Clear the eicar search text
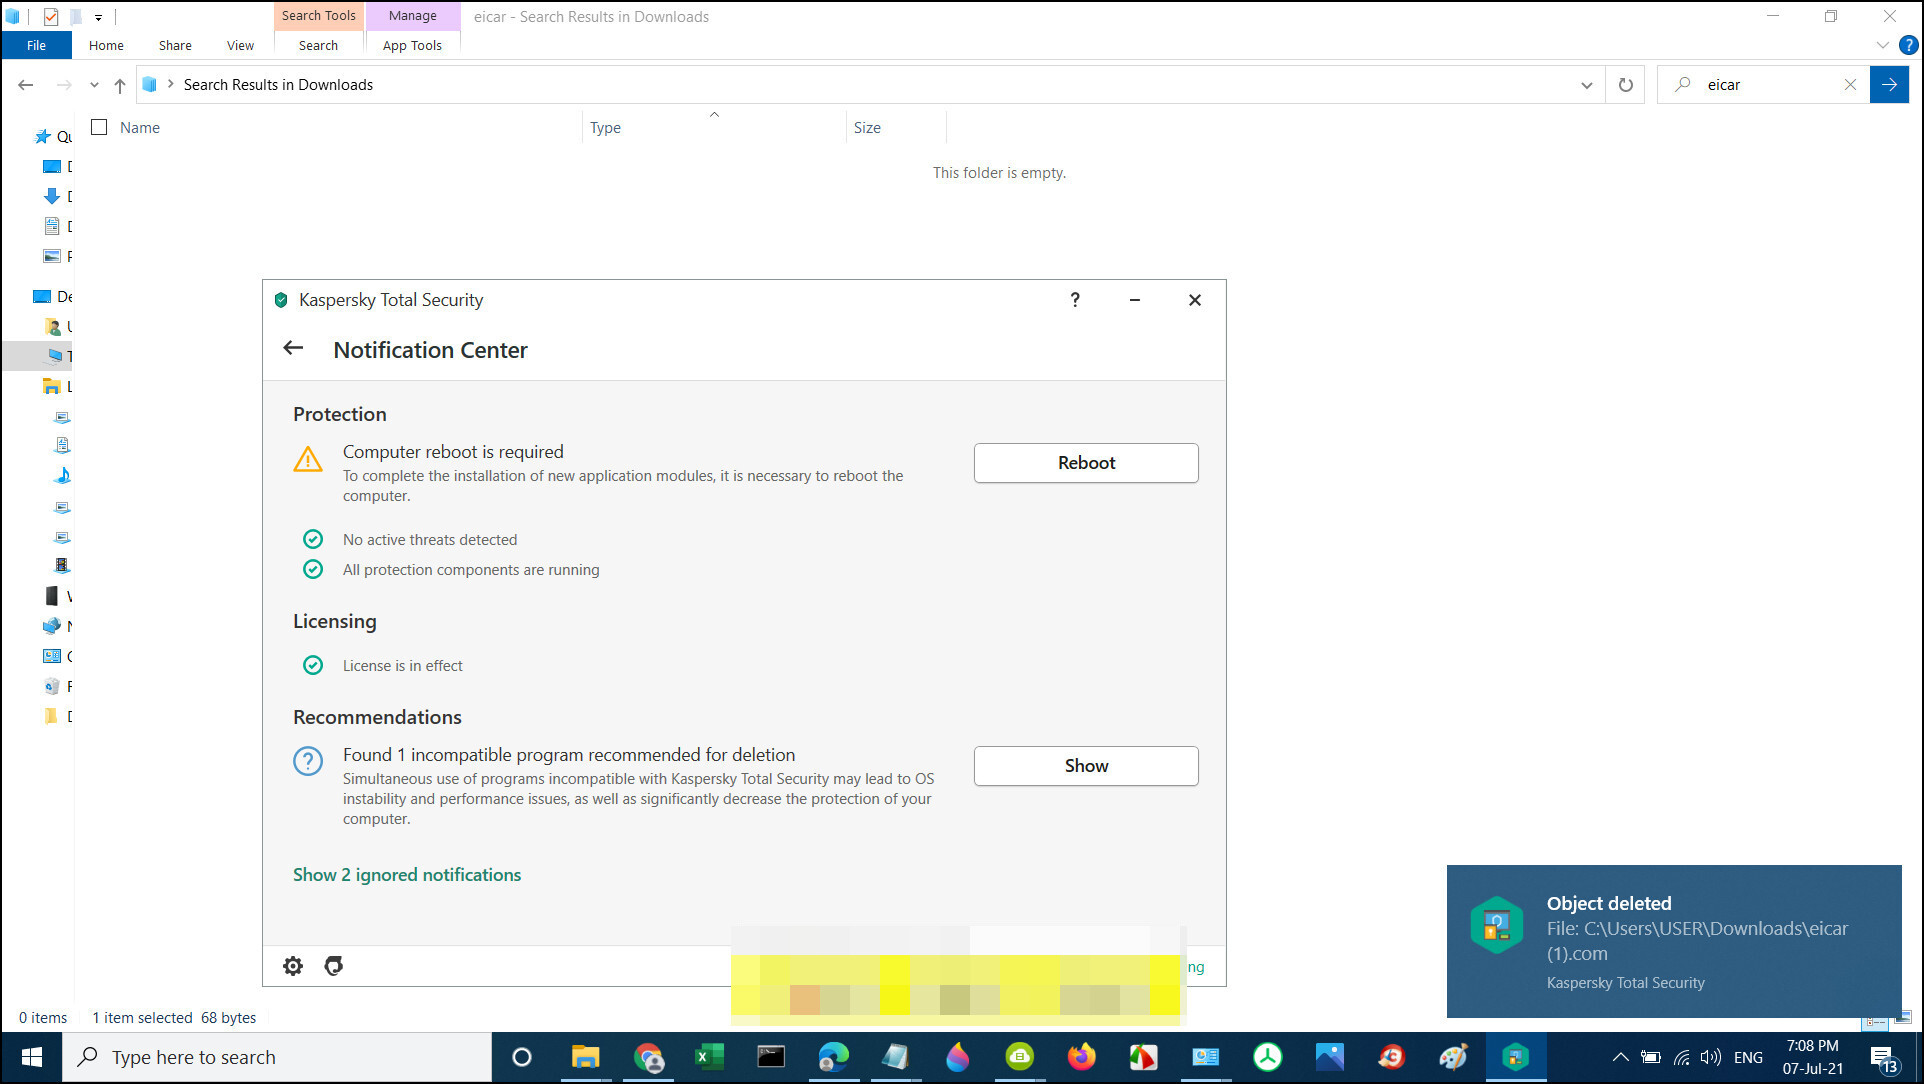The height and width of the screenshot is (1084, 1924). (x=1849, y=85)
